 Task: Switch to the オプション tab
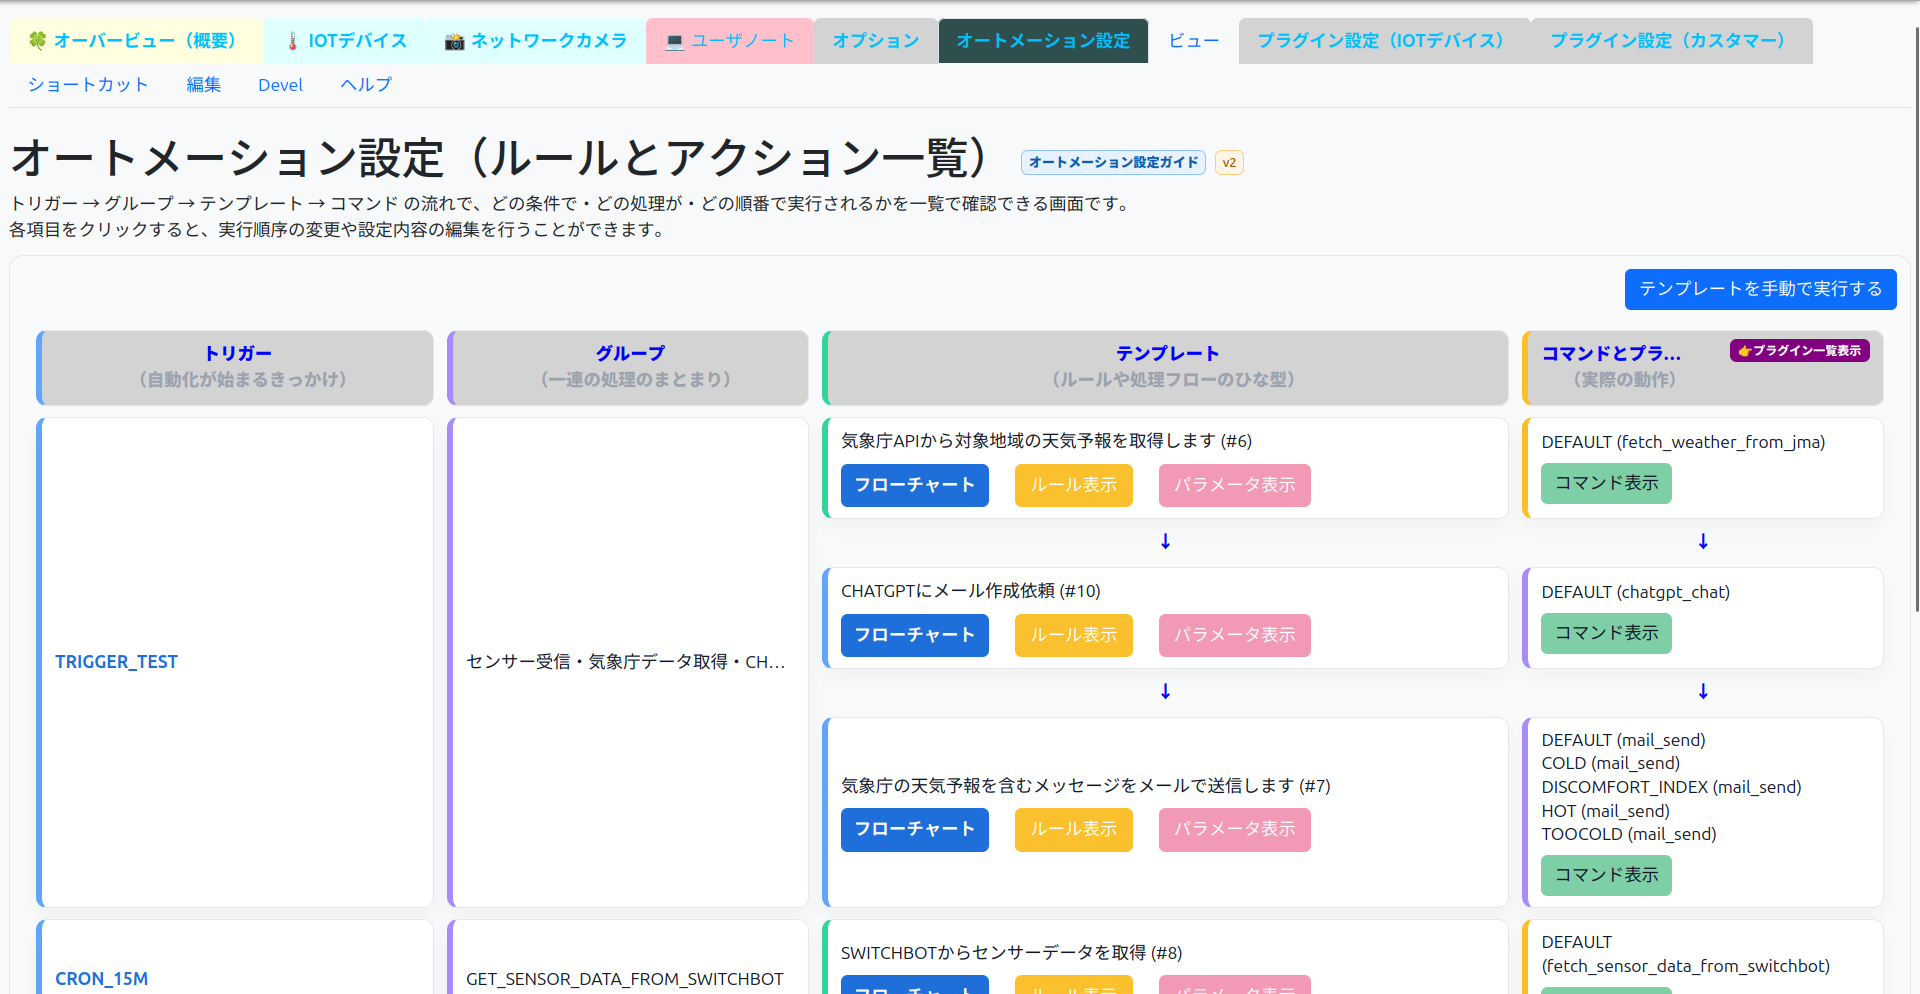pos(875,40)
